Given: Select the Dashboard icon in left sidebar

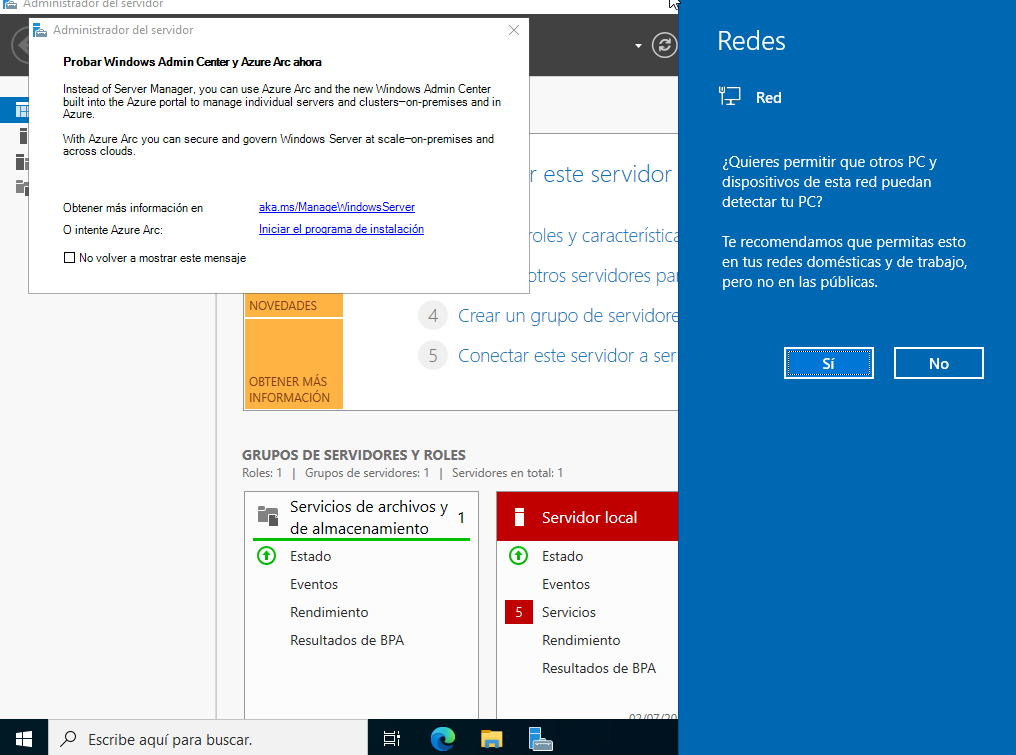Looking at the screenshot, I should [22, 110].
